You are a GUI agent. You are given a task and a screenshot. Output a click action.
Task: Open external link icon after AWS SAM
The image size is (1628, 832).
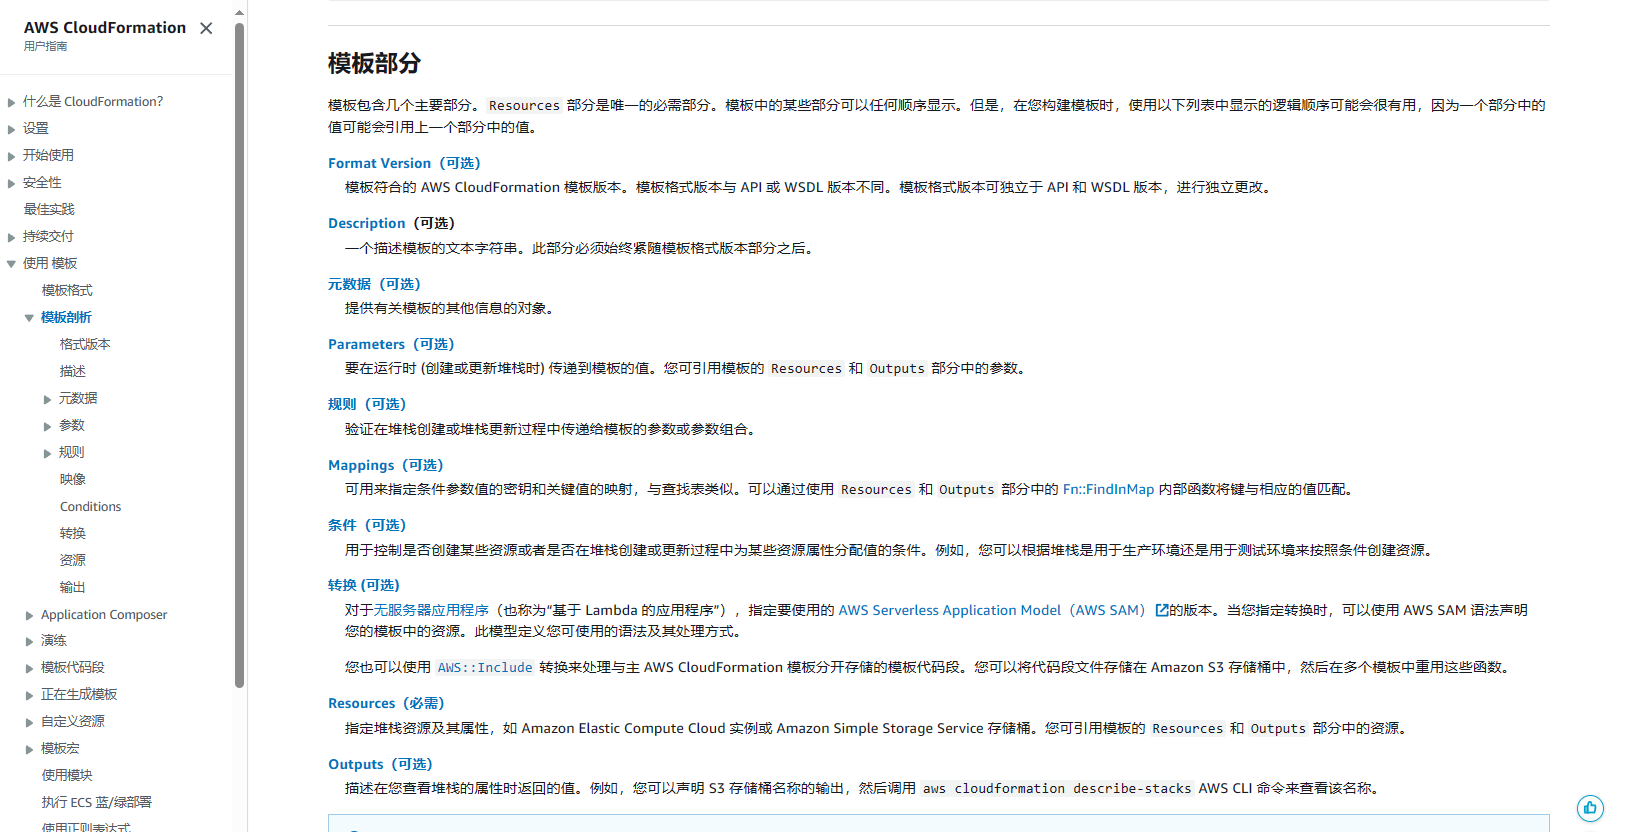[x=1161, y=610]
